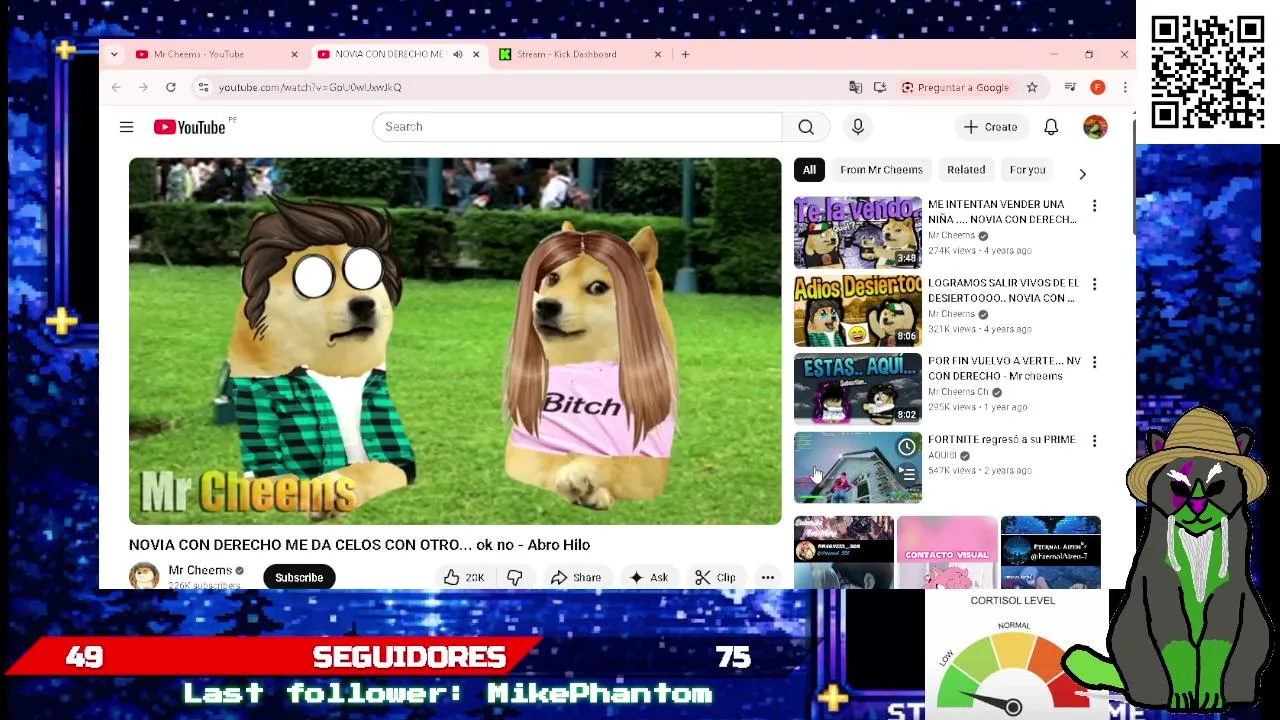Add the FORTNITE video to queue

click(x=906, y=473)
